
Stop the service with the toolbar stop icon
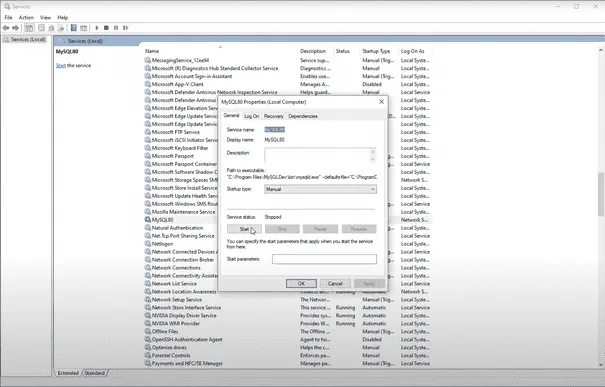point(106,28)
